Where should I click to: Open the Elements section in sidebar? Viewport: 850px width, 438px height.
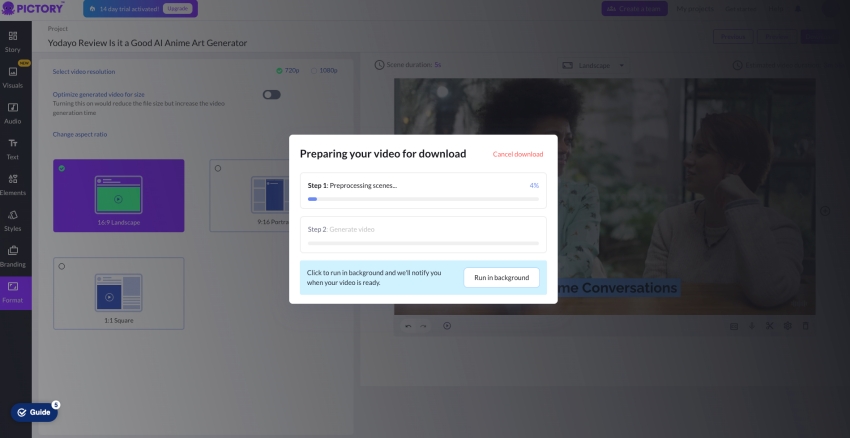(13, 185)
